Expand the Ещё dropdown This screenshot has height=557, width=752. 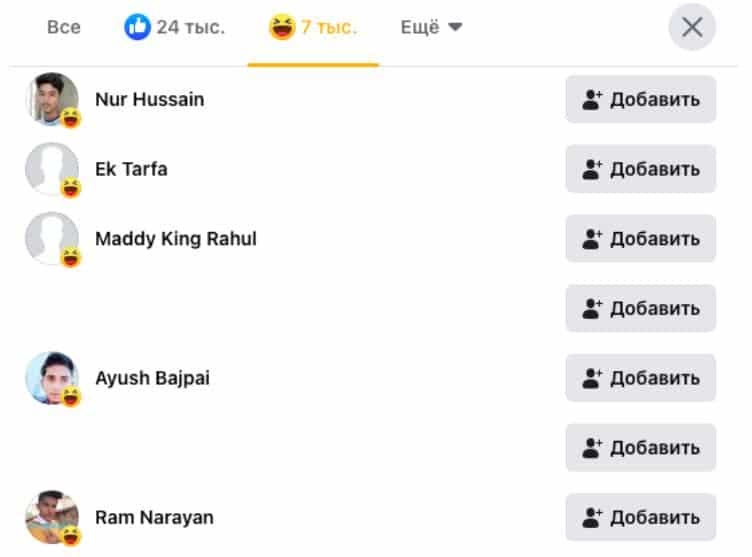click(x=431, y=27)
